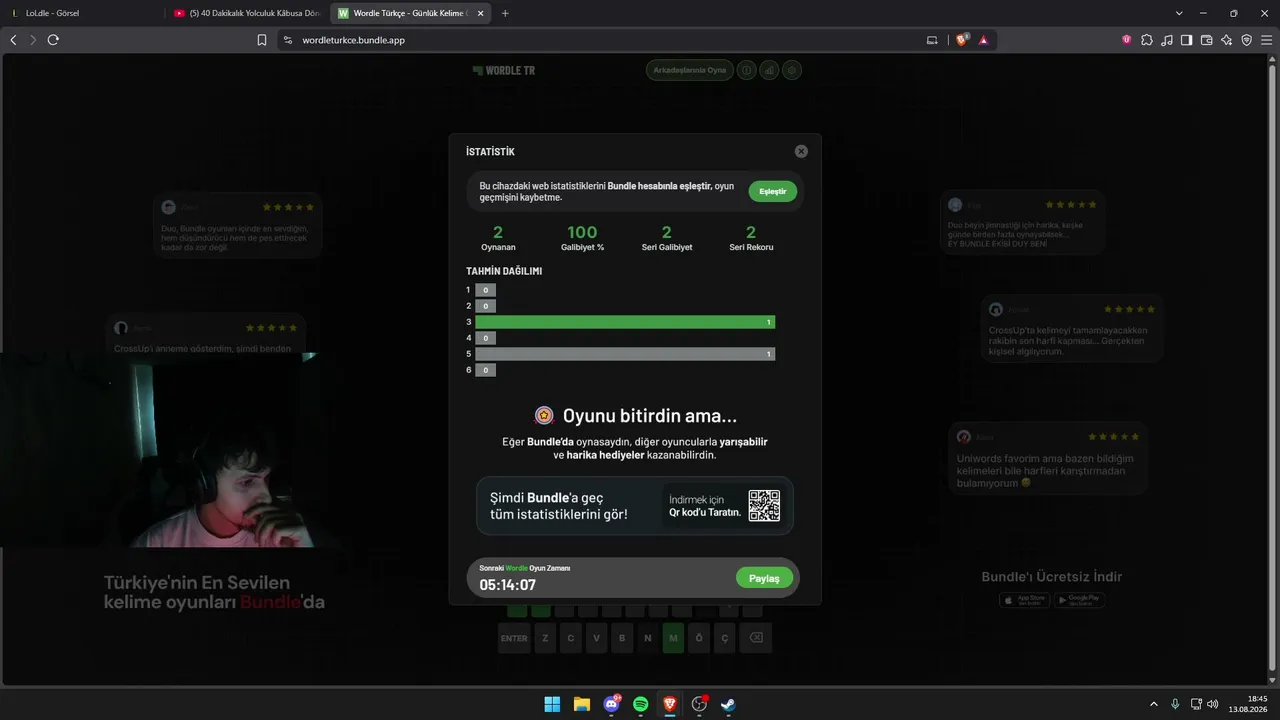Open the media control music note icon
This screenshot has width=1280, height=720.
click(1167, 40)
